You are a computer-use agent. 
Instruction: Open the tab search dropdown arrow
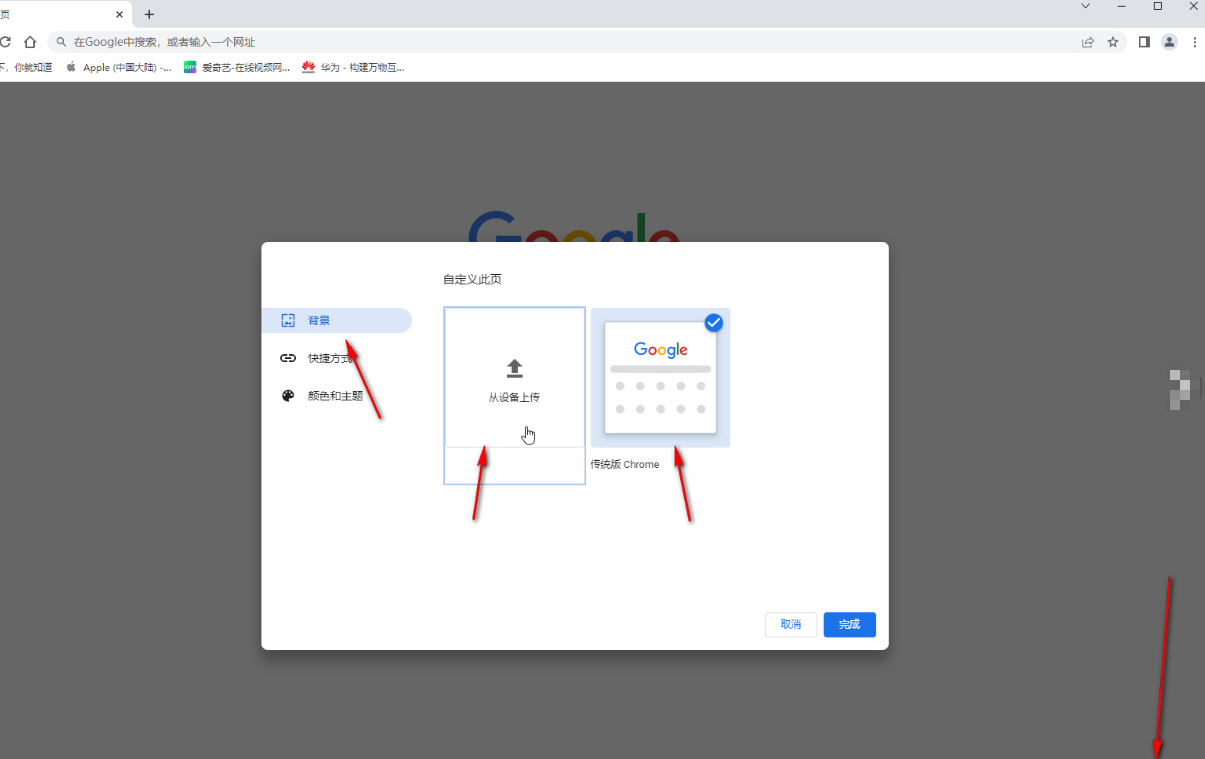tap(1086, 6)
